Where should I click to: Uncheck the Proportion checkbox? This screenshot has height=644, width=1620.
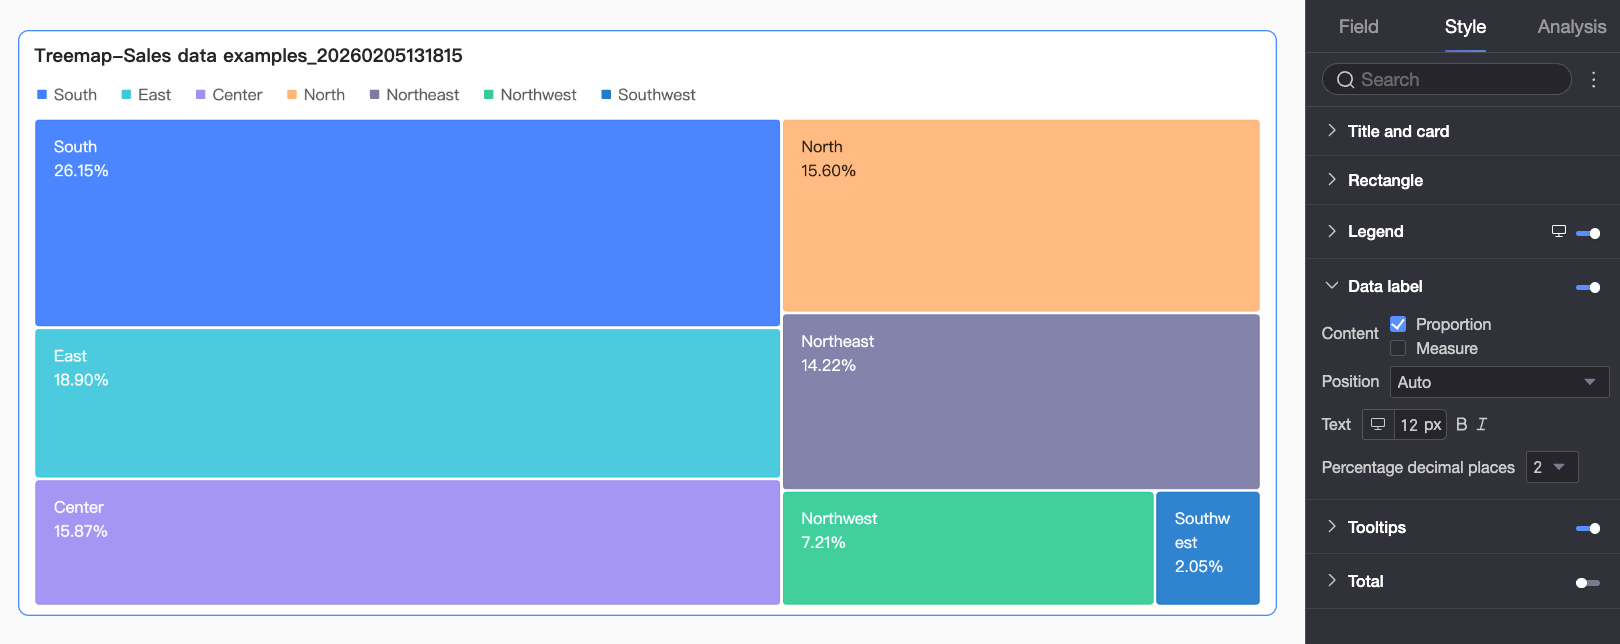point(1398,324)
